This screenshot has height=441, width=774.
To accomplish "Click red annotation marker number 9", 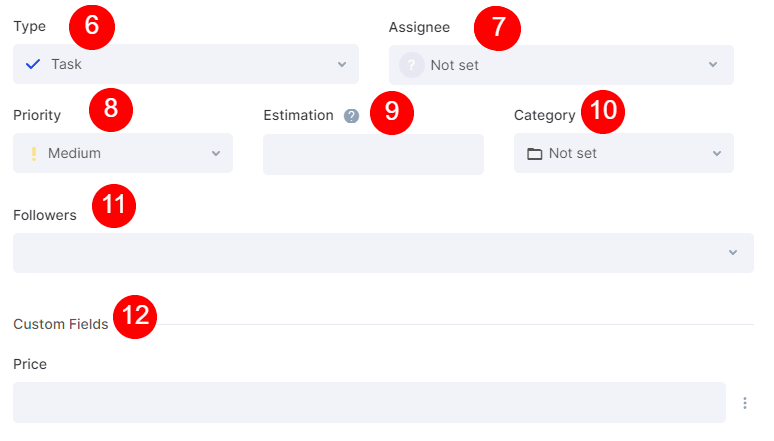I will [392, 113].
